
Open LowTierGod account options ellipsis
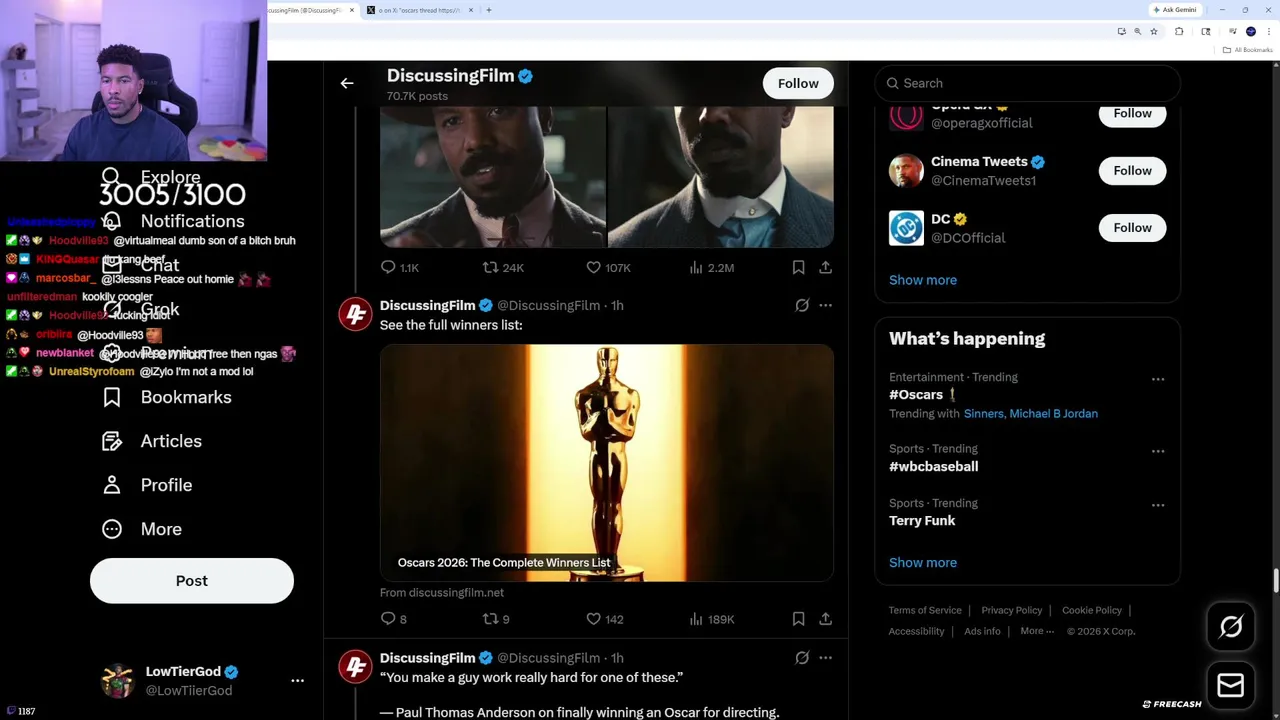tap(297, 680)
